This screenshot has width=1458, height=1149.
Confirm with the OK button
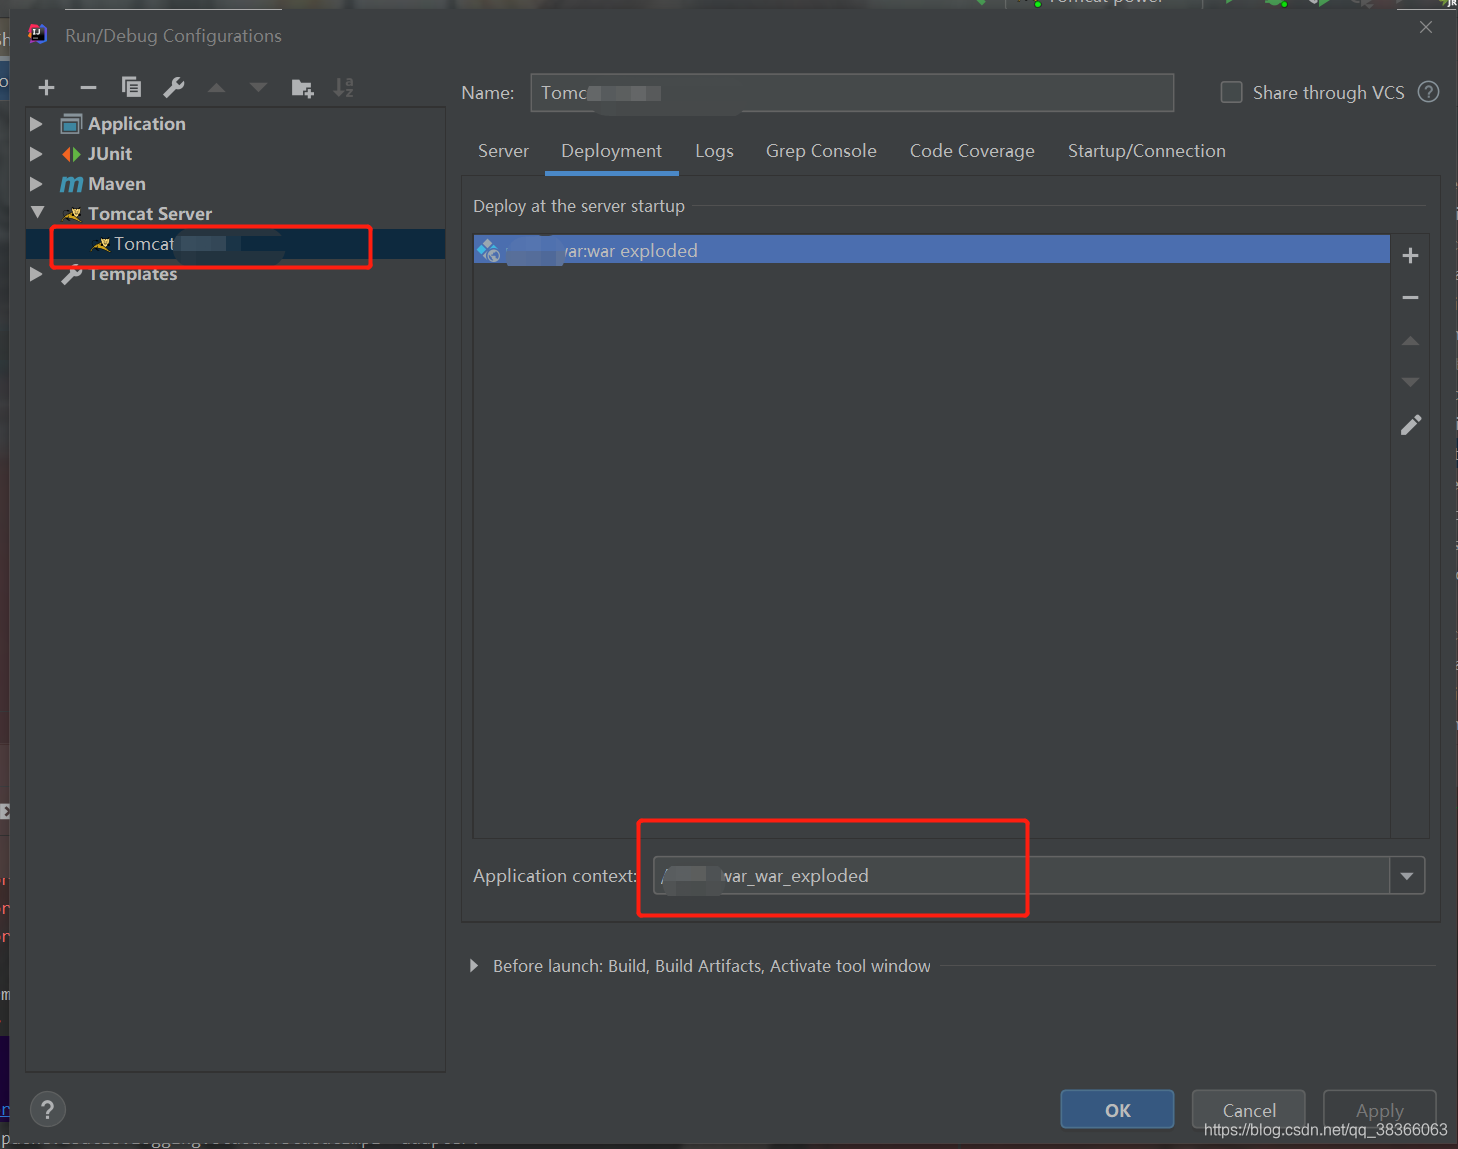click(1117, 1109)
